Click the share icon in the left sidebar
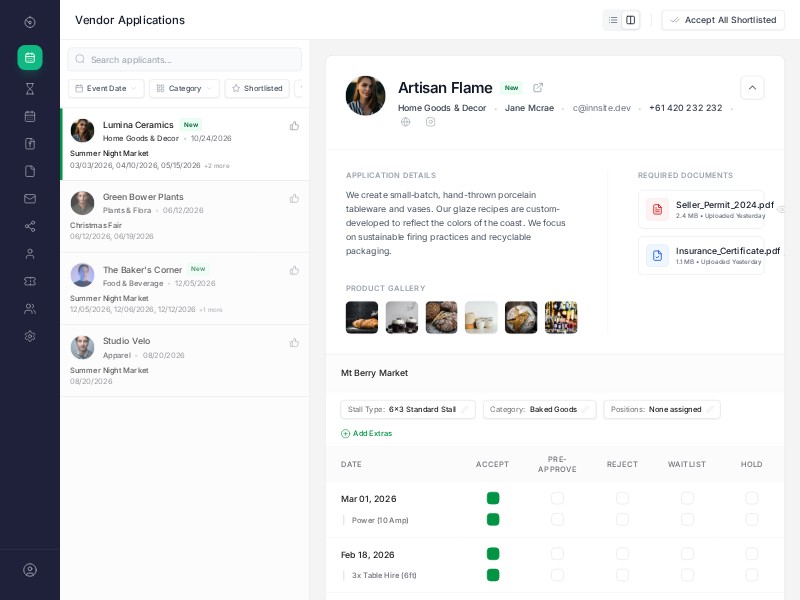Screen dimensions: 800x600 (30, 226)
